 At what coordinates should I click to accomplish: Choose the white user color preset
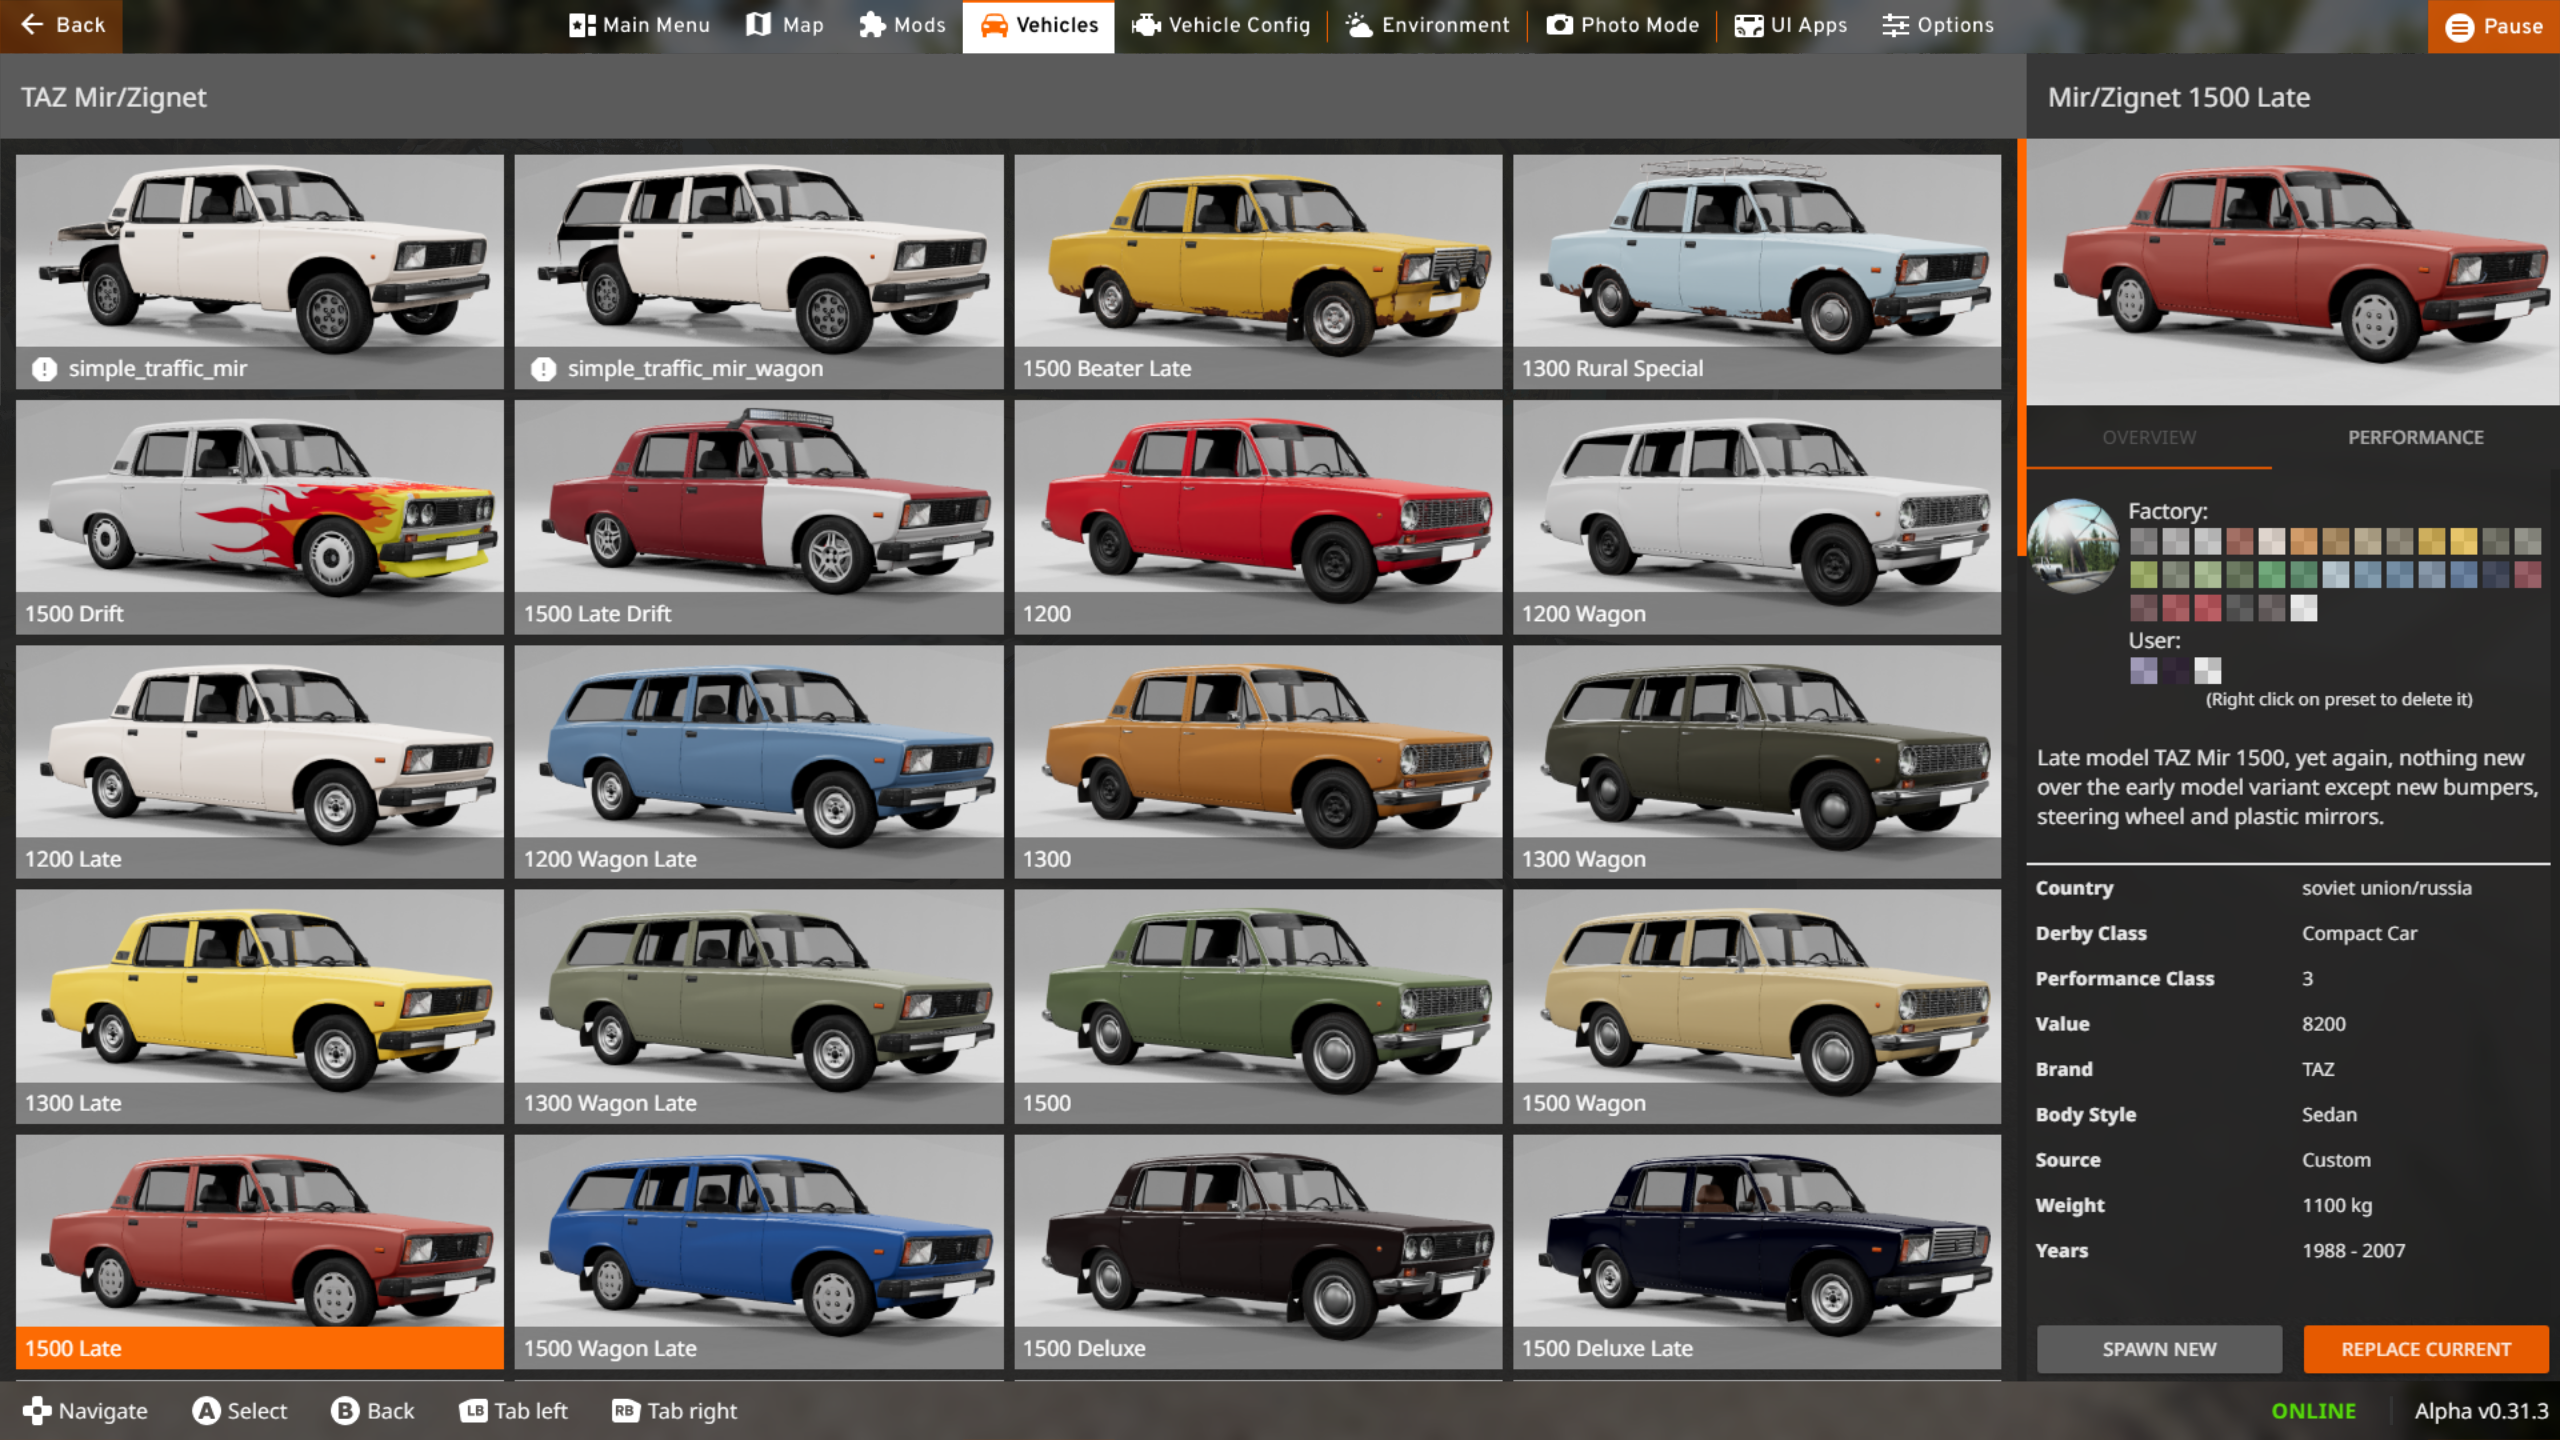click(2207, 670)
